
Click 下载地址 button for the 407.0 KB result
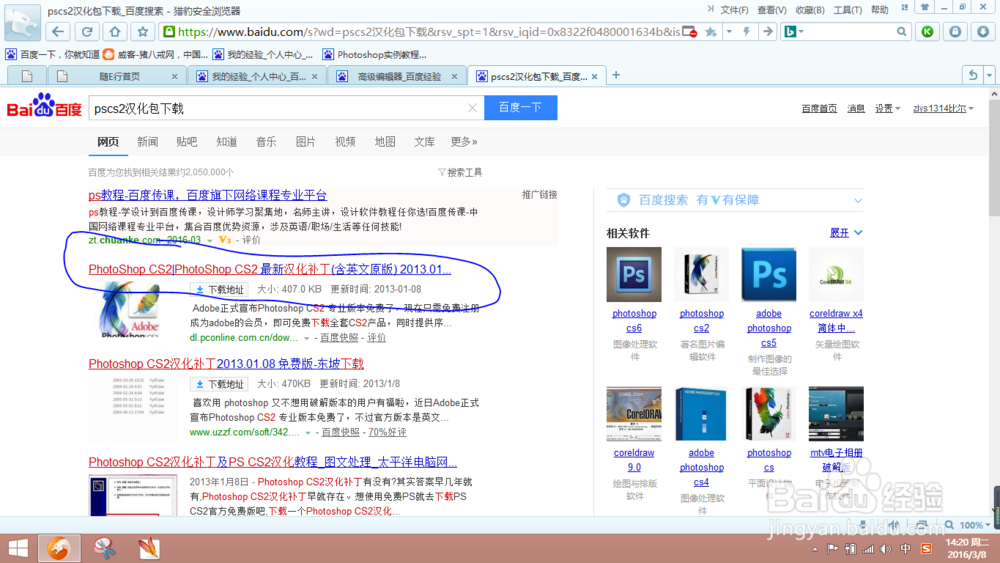219,289
